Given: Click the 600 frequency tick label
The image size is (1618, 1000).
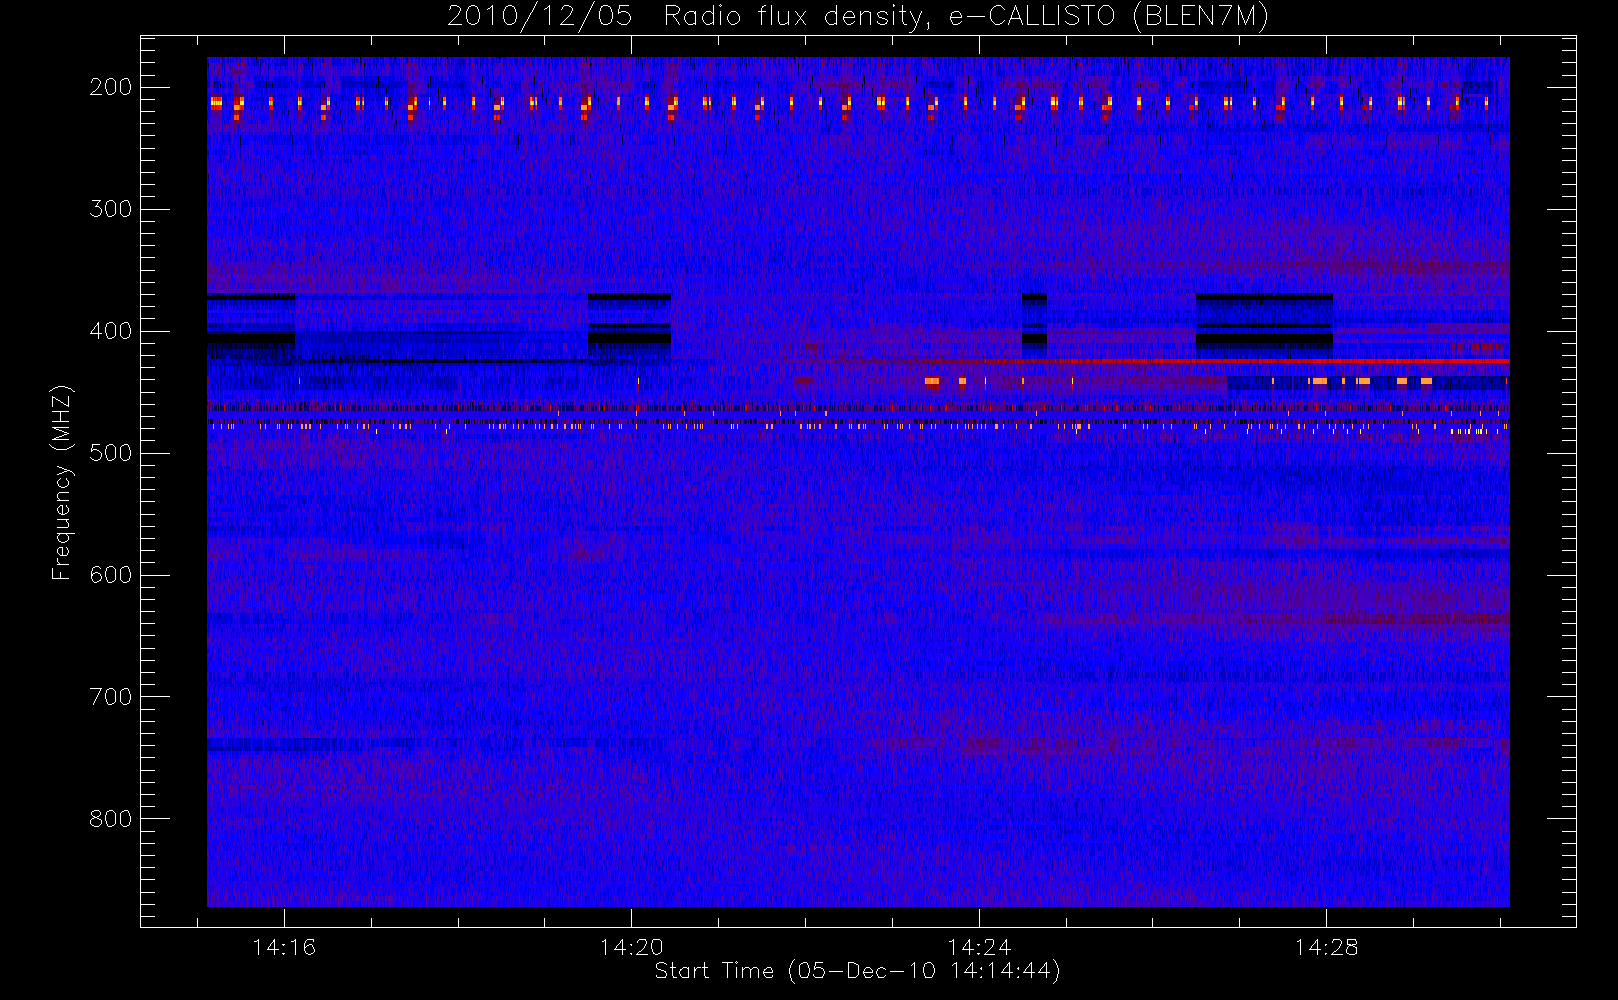Looking at the screenshot, I should coord(111,575).
